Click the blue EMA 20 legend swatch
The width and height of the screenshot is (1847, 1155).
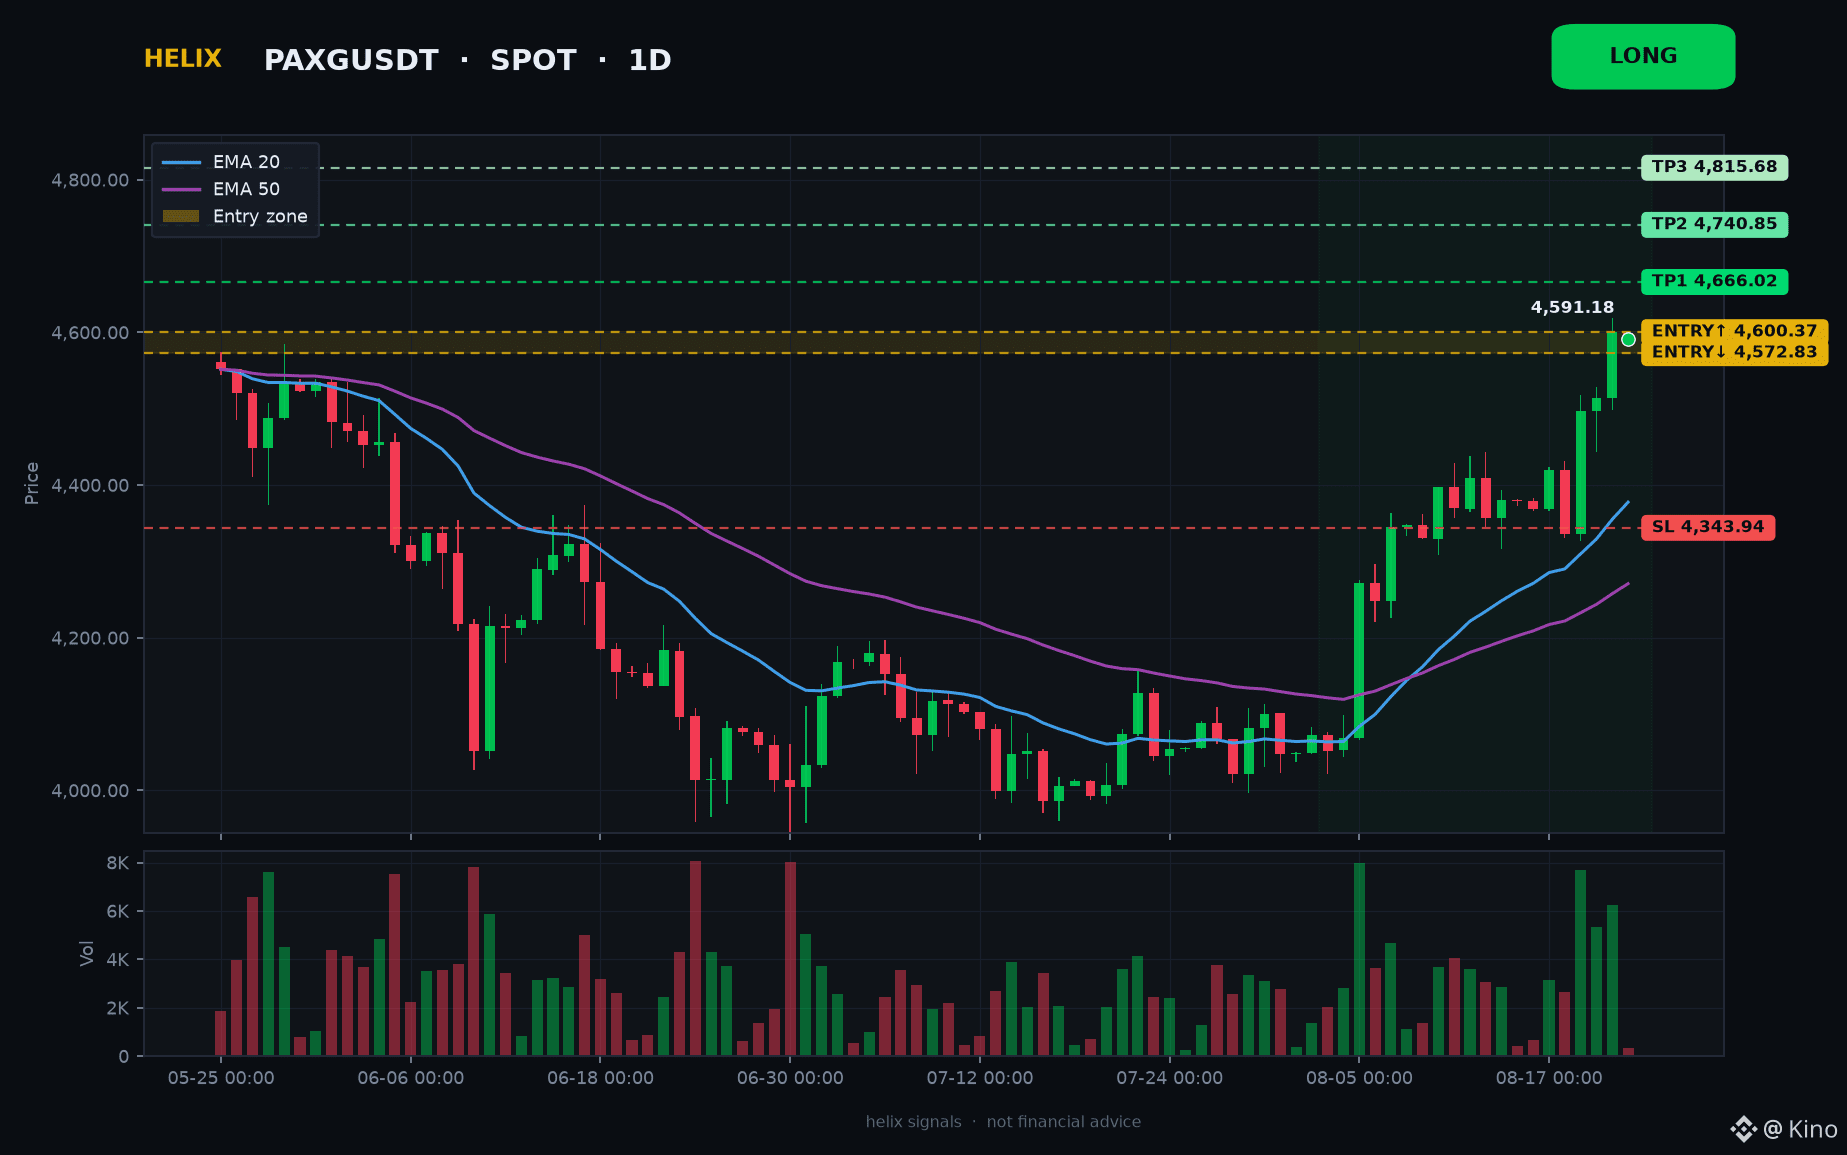[181, 162]
